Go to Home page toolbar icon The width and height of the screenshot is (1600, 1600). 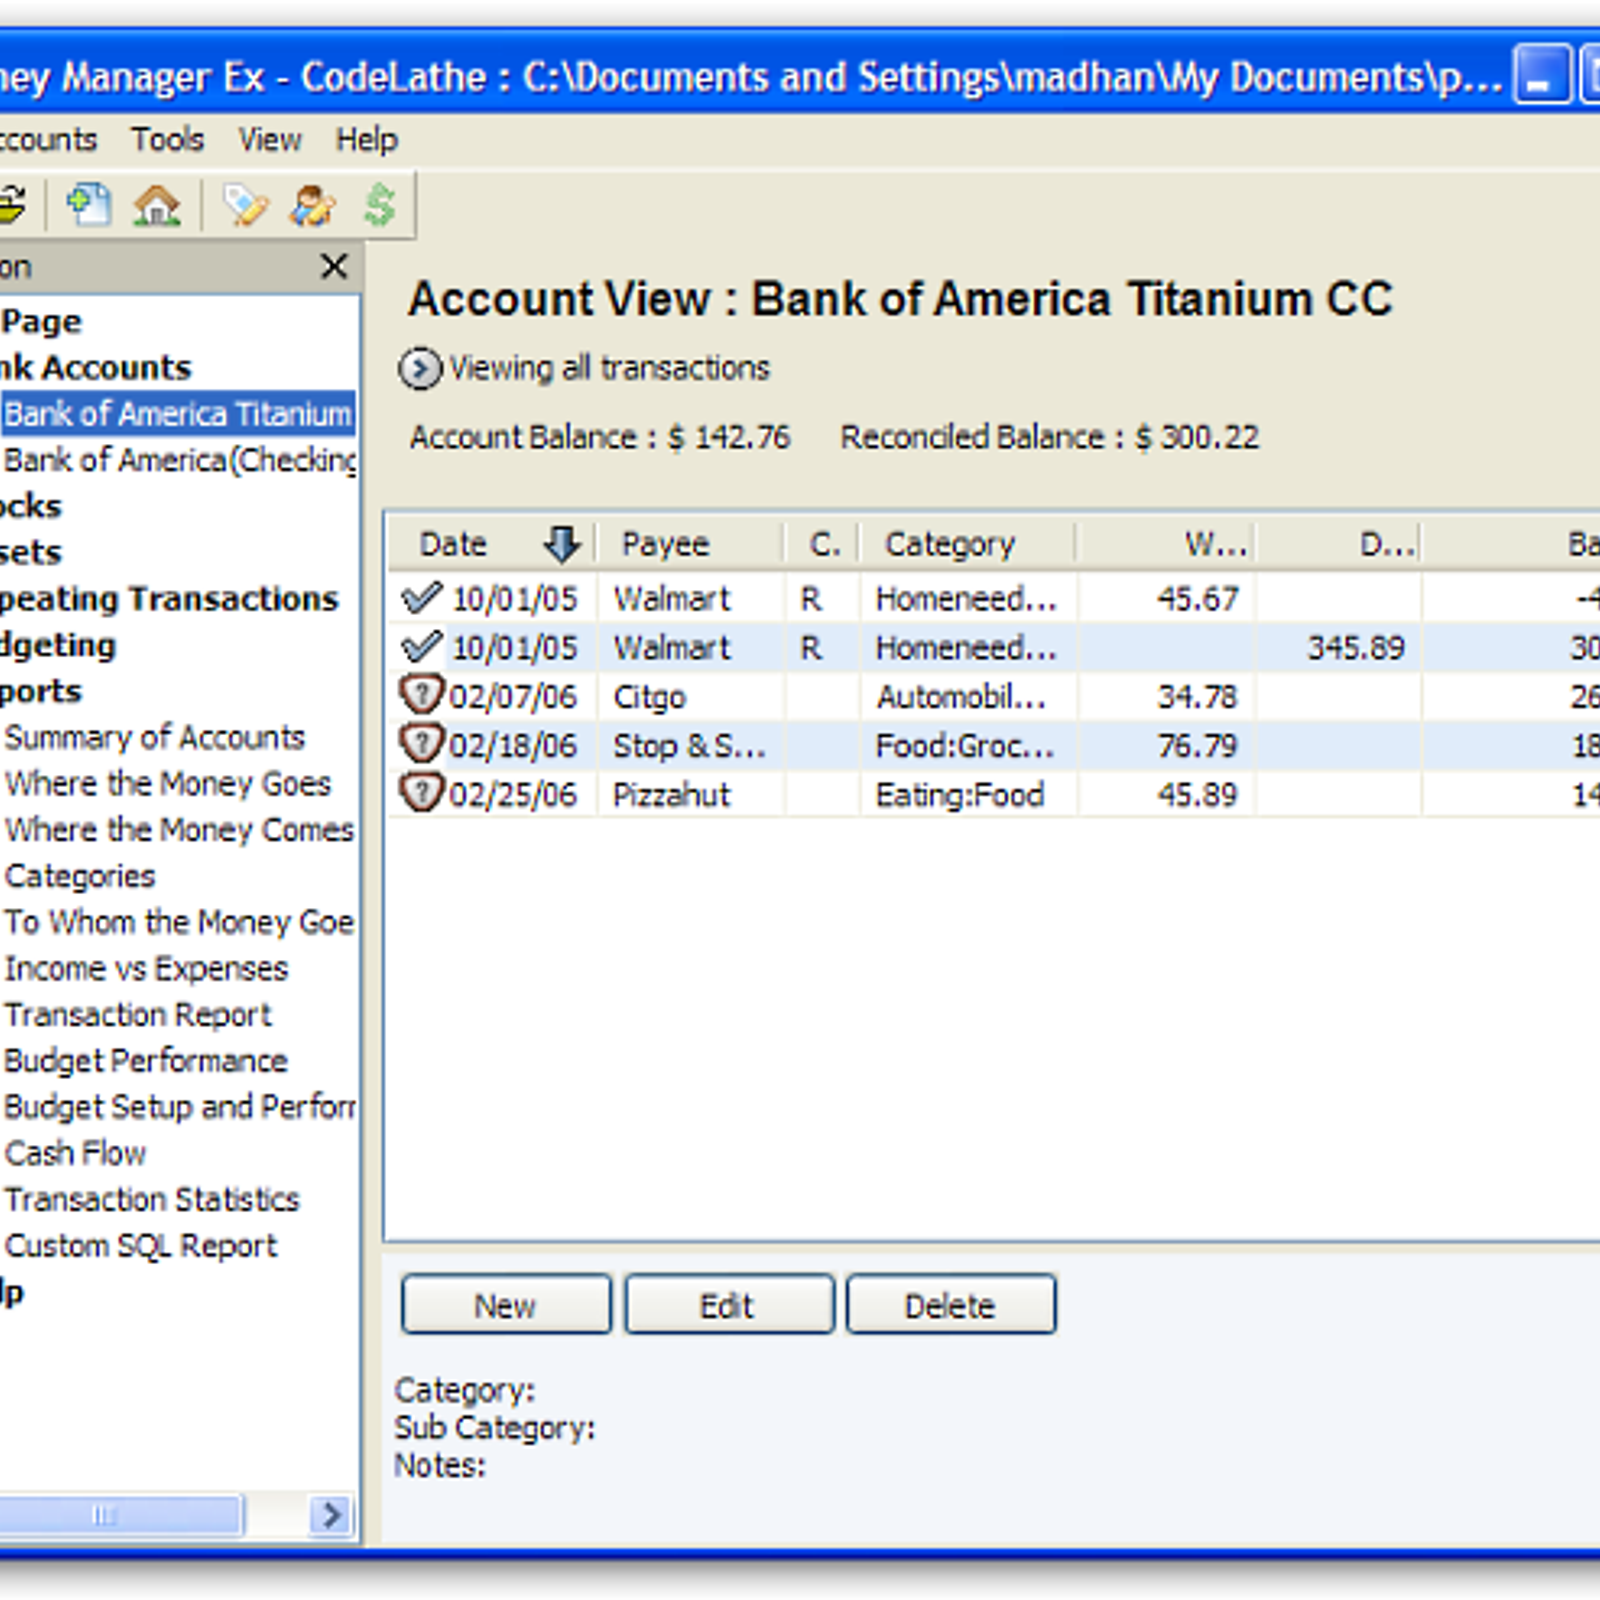[x=157, y=205]
